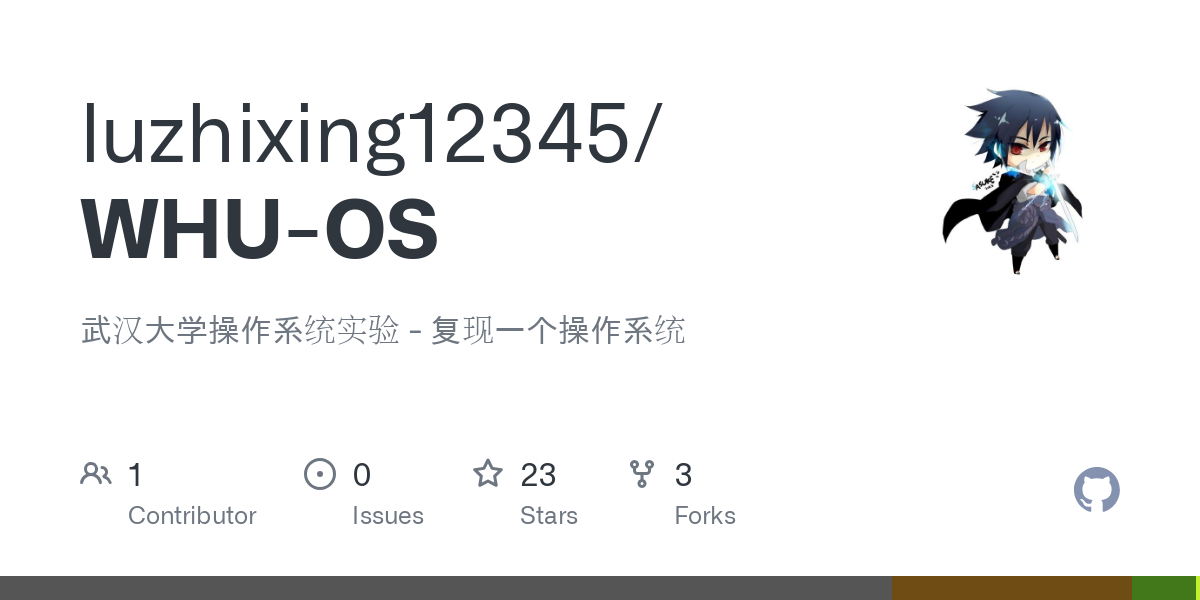The width and height of the screenshot is (1200, 600).
Task: Click the green language bar segment
Action: coord(1164,588)
